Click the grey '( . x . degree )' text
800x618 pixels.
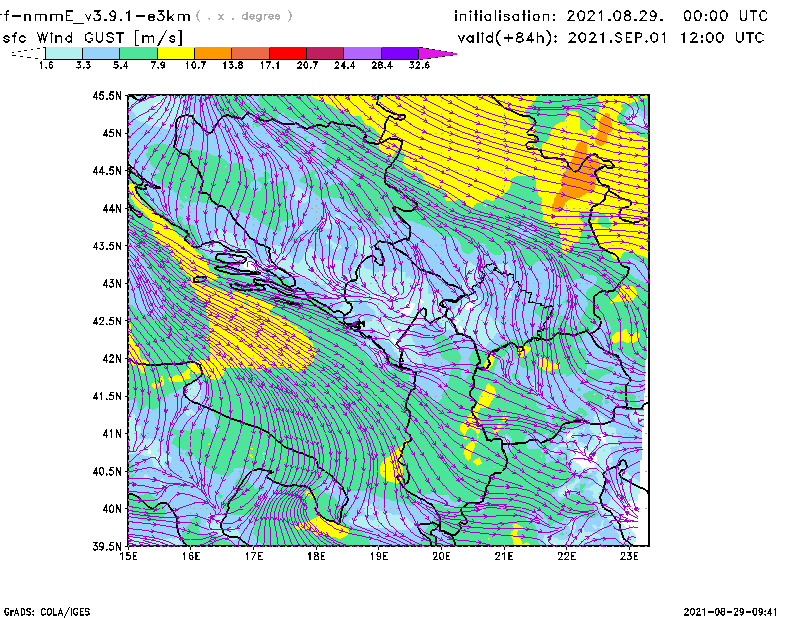[244, 16]
